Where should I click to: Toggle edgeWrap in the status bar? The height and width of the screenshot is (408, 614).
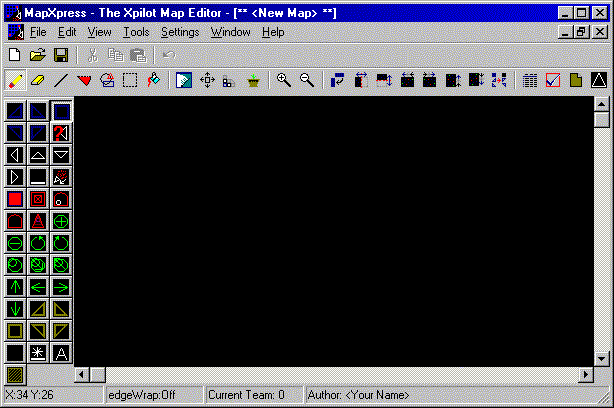tap(153, 395)
